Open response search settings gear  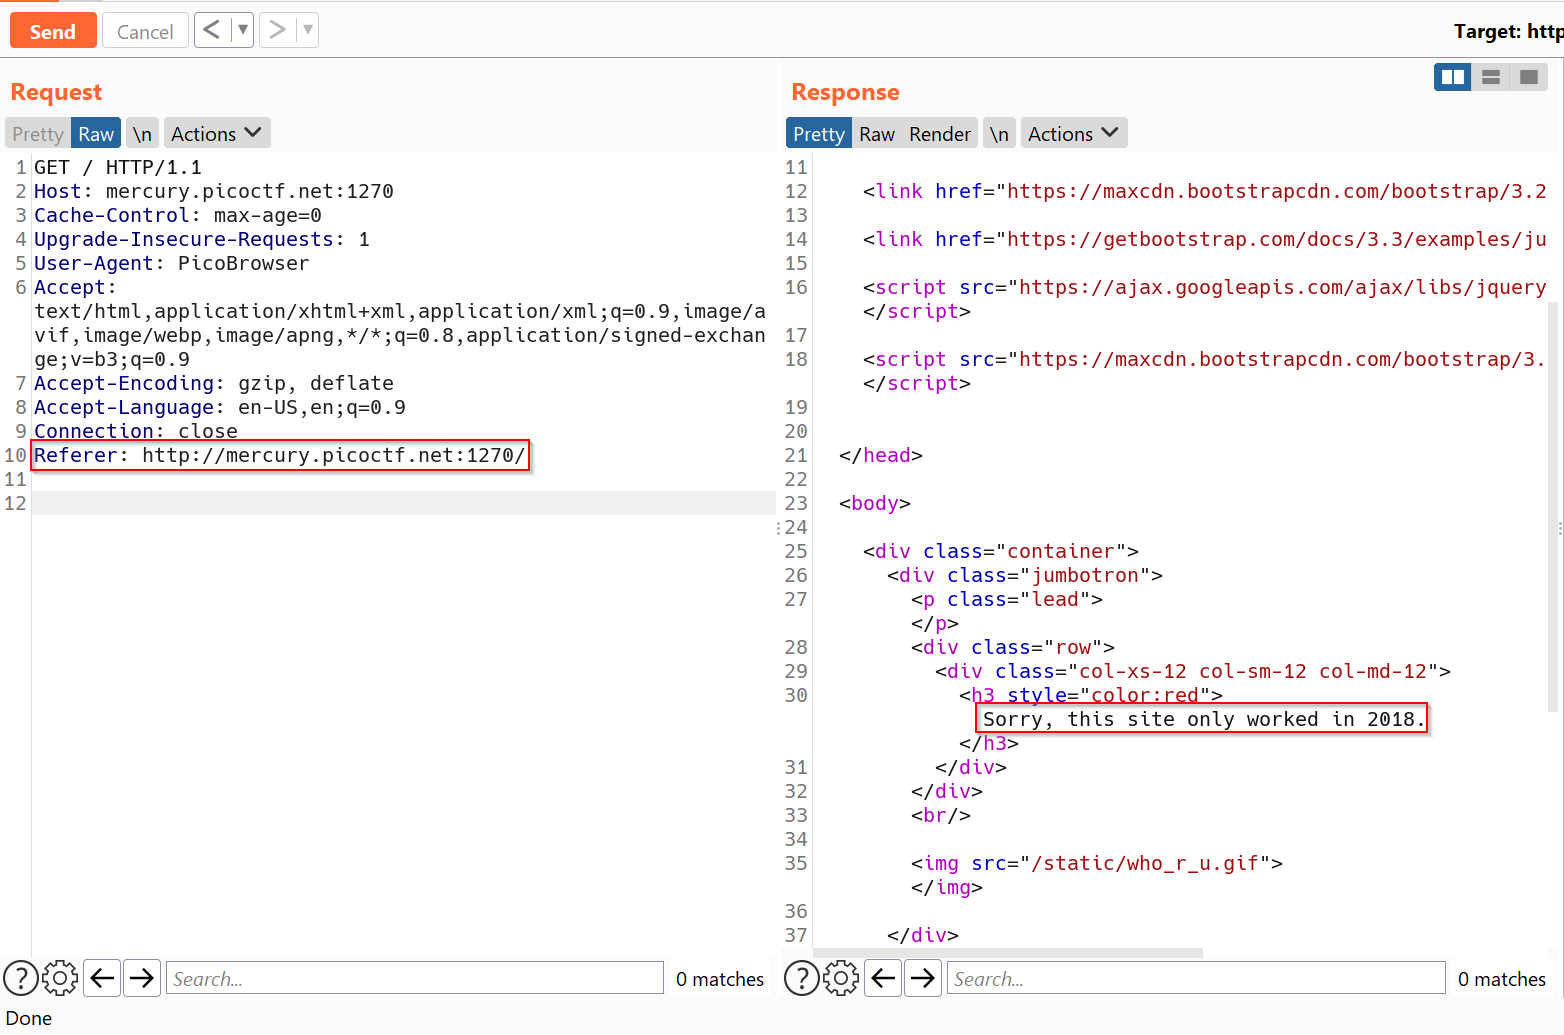coord(841,978)
